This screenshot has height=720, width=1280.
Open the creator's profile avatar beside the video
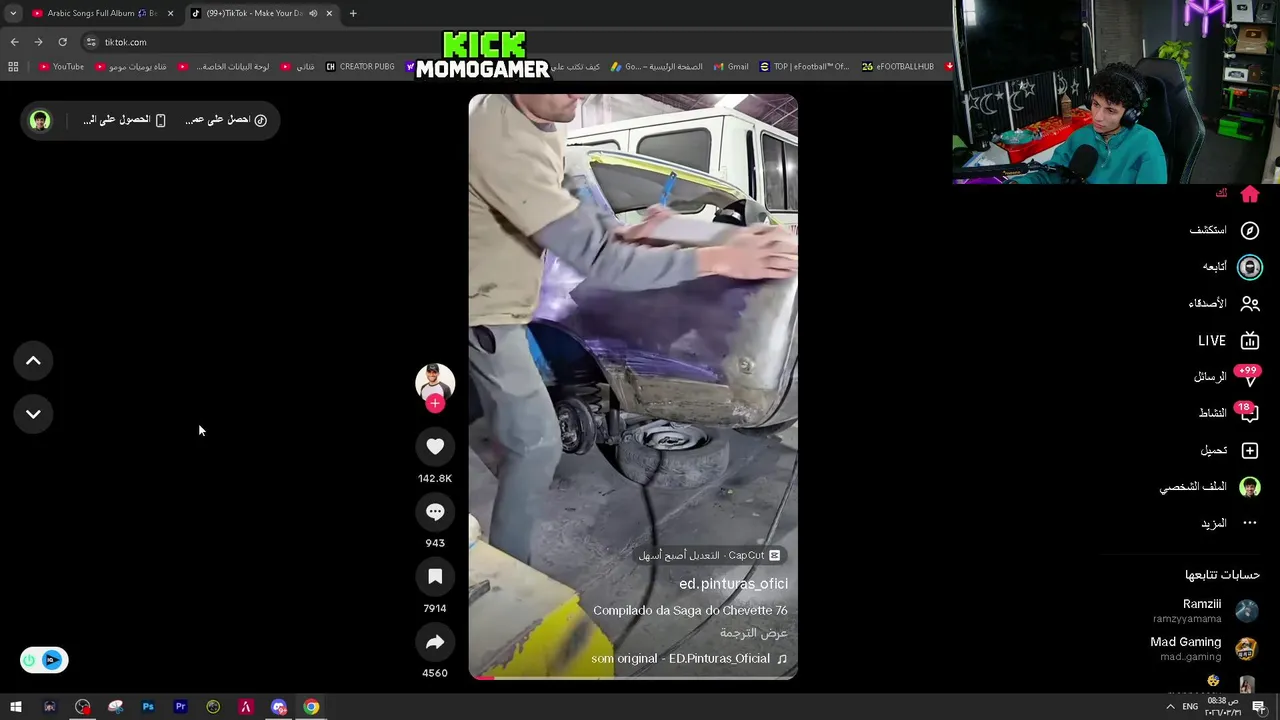[x=435, y=382]
